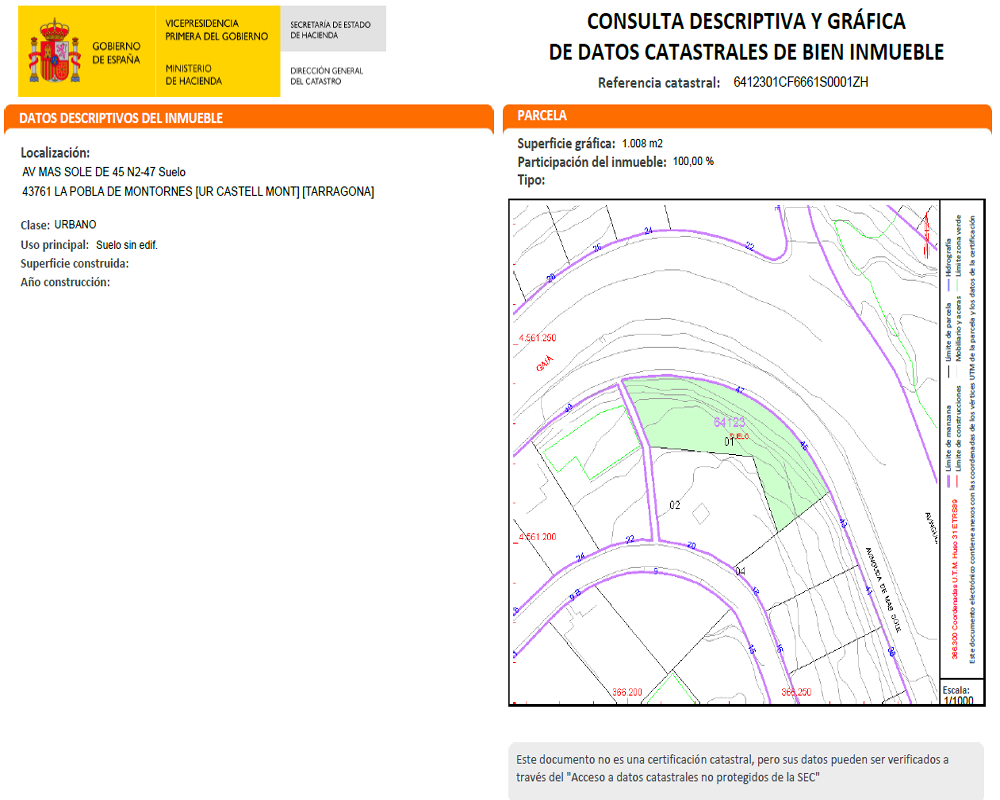Open the Parcela section header
Viewport: 1000px width, 800px height.
(x=542, y=117)
